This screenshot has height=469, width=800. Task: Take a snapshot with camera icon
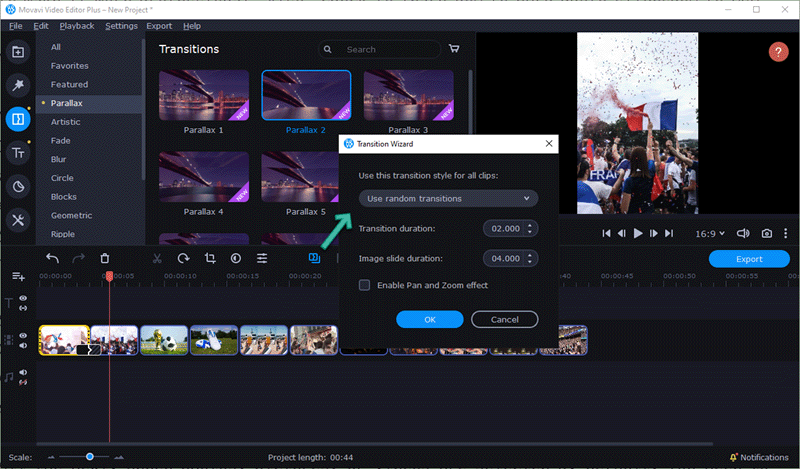point(766,233)
